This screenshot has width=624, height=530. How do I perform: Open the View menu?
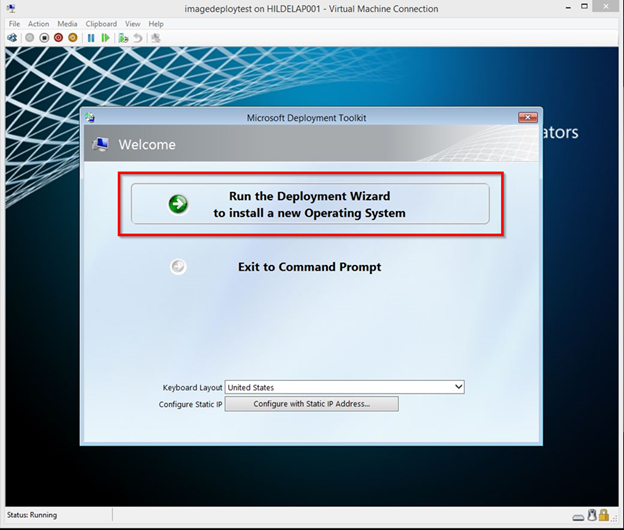pyautogui.click(x=133, y=24)
